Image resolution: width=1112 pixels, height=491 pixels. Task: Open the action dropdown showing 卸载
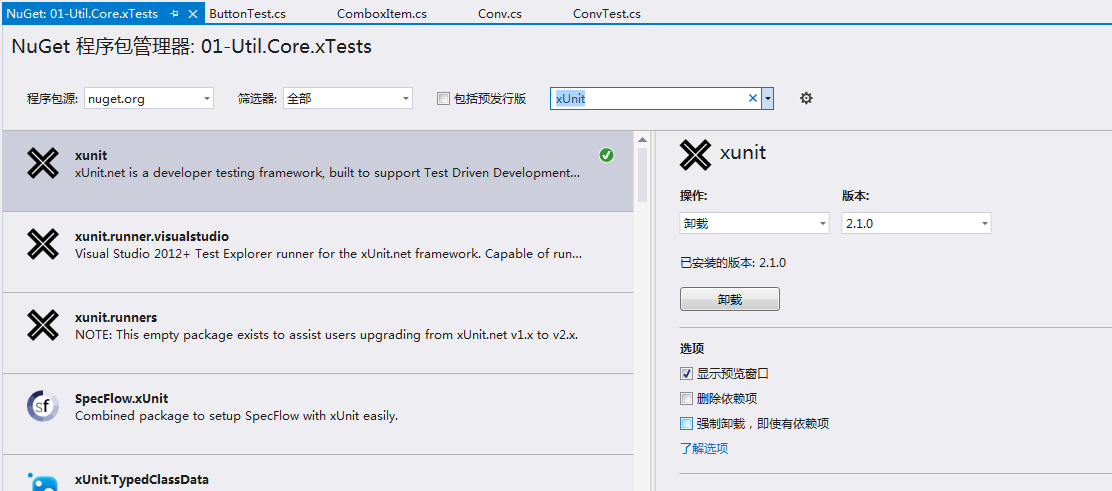point(755,224)
